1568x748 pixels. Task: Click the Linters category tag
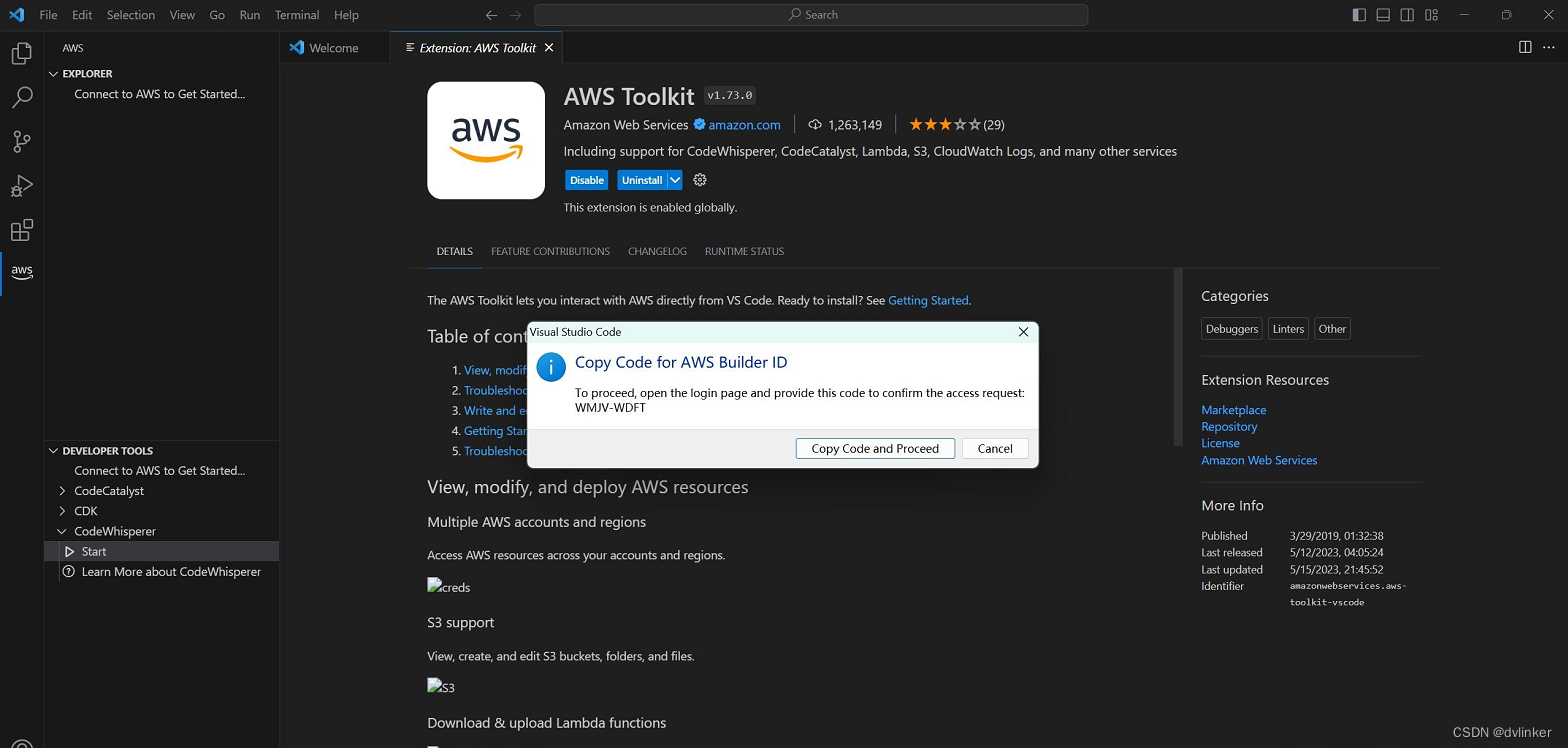tap(1289, 329)
